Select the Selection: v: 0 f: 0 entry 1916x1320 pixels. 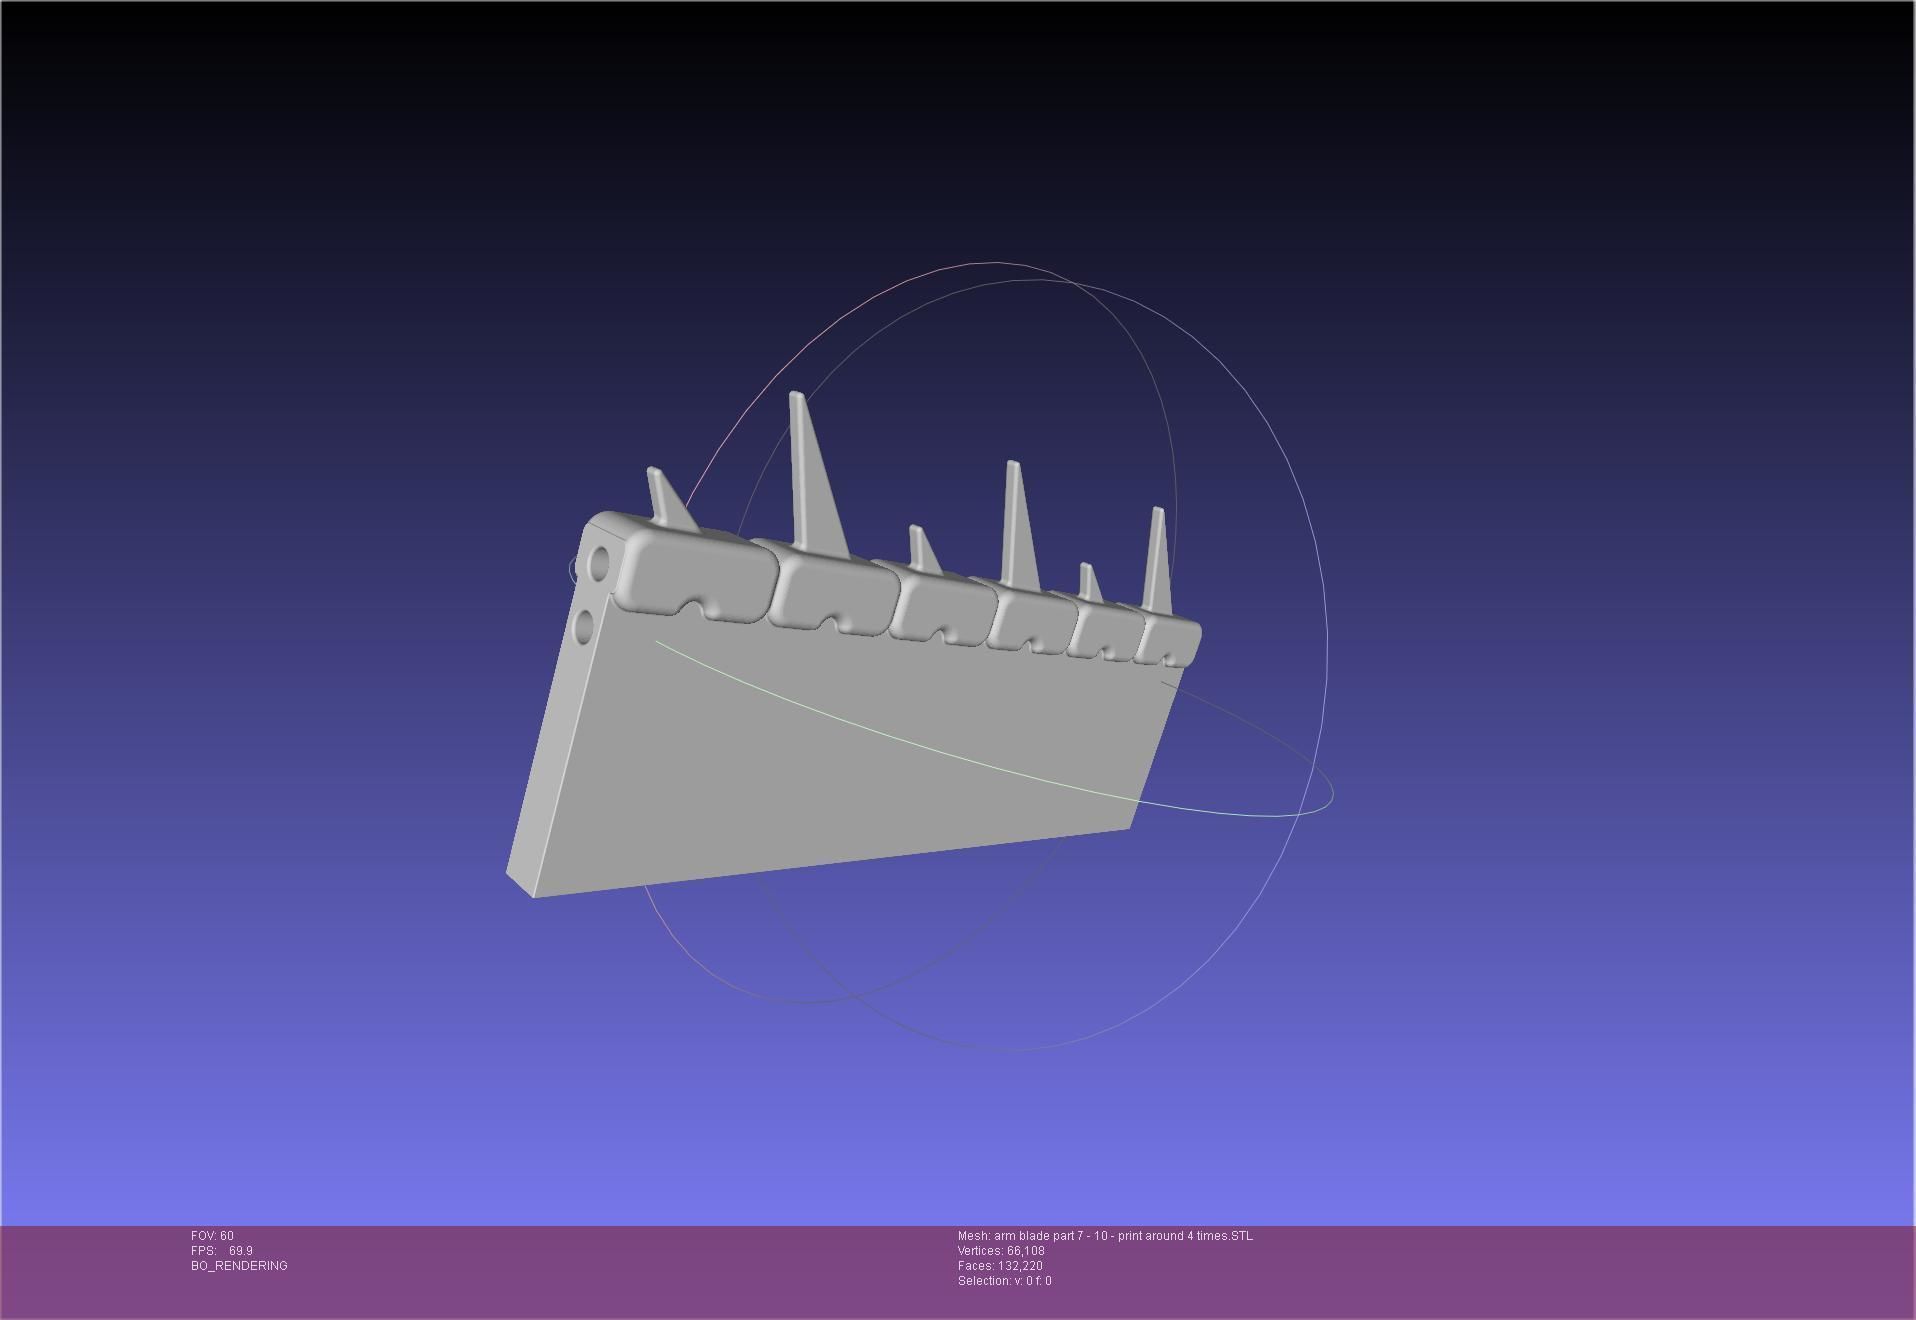pyautogui.click(x=1004, y=1281)
